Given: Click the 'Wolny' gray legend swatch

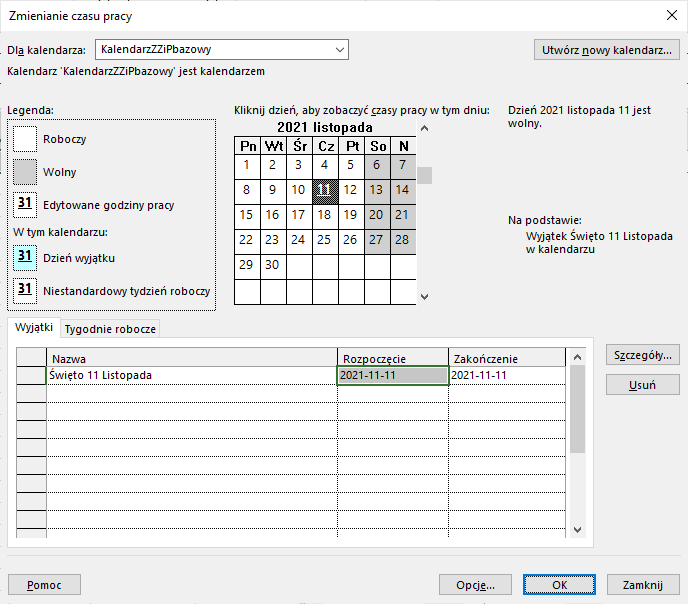Looking at the screenshot, I should coord(25,172).
